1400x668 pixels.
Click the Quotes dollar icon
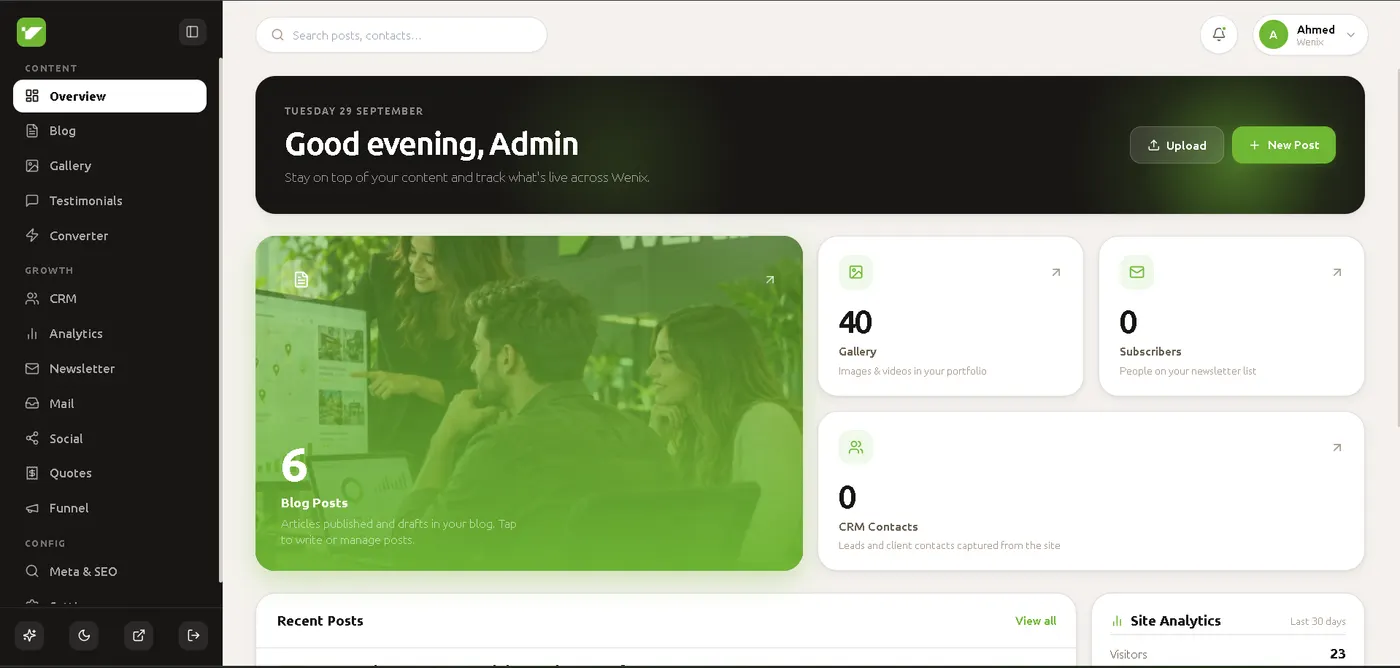tap(32, 473)
